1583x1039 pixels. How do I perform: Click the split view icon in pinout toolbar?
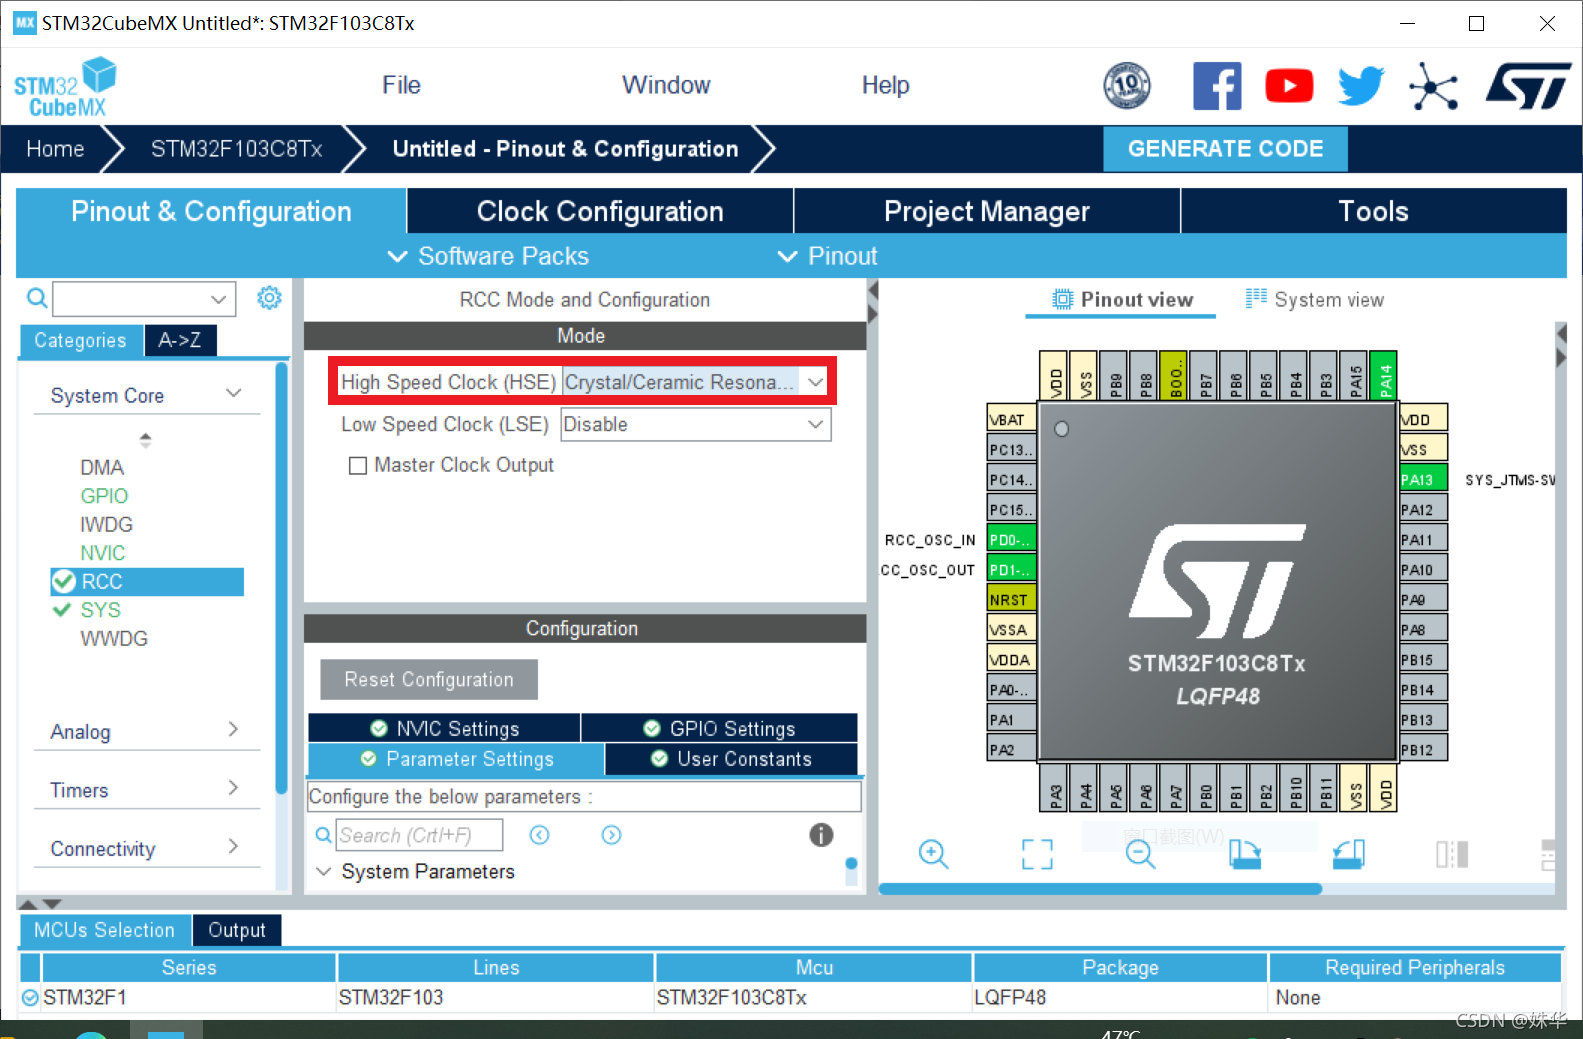coord(1452,853)
